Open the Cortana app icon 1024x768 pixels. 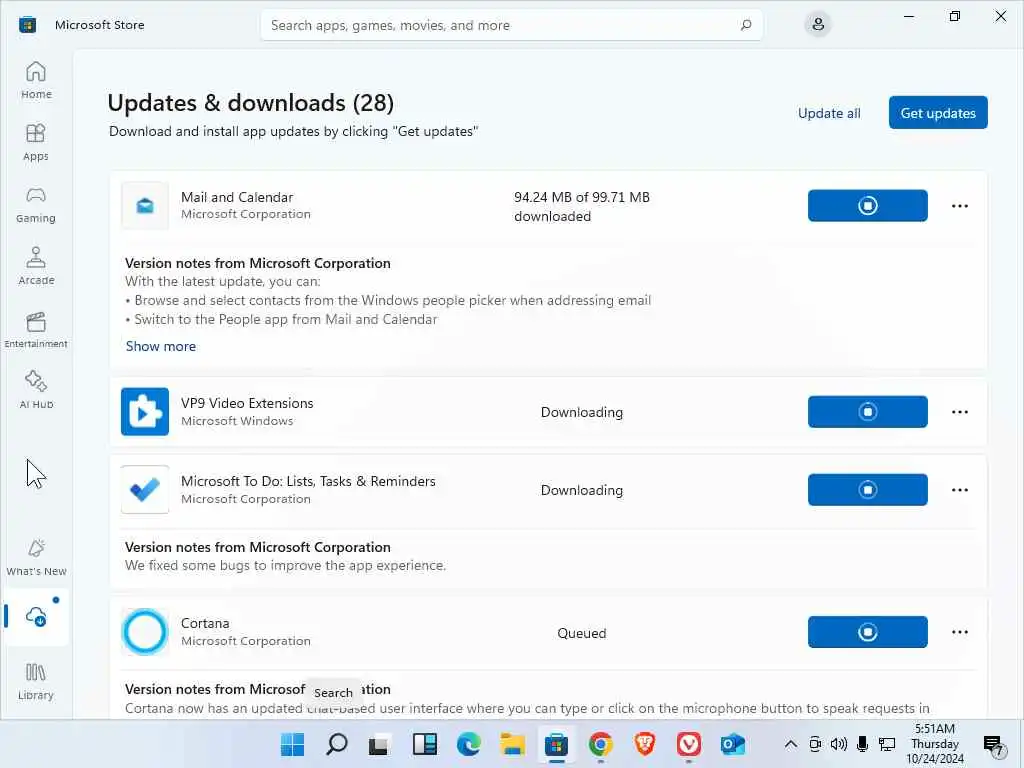(x=145, y=632)
